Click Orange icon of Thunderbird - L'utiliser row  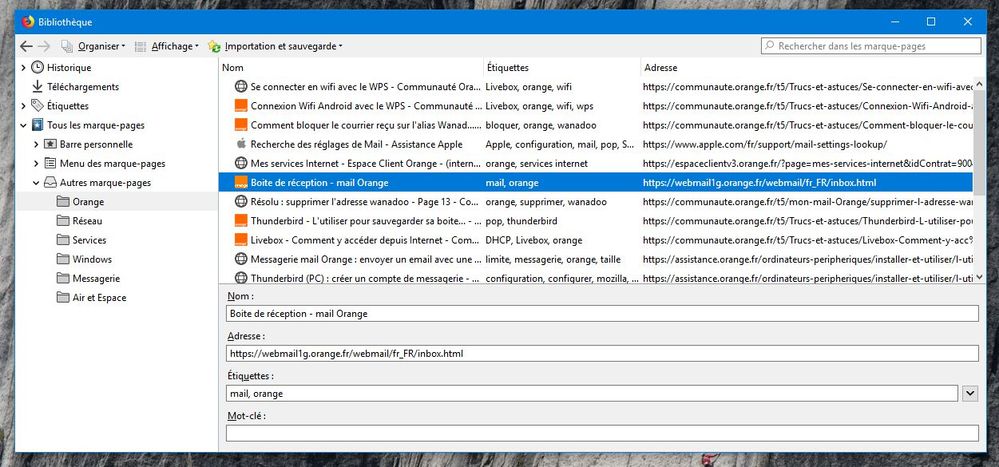pyautogui.click(x=241, y=221)
